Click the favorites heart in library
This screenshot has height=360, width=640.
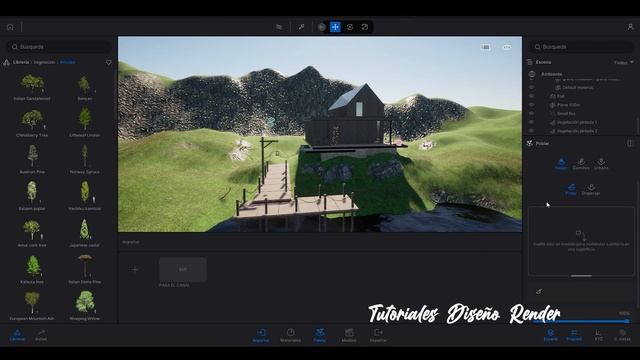(109, 62)
